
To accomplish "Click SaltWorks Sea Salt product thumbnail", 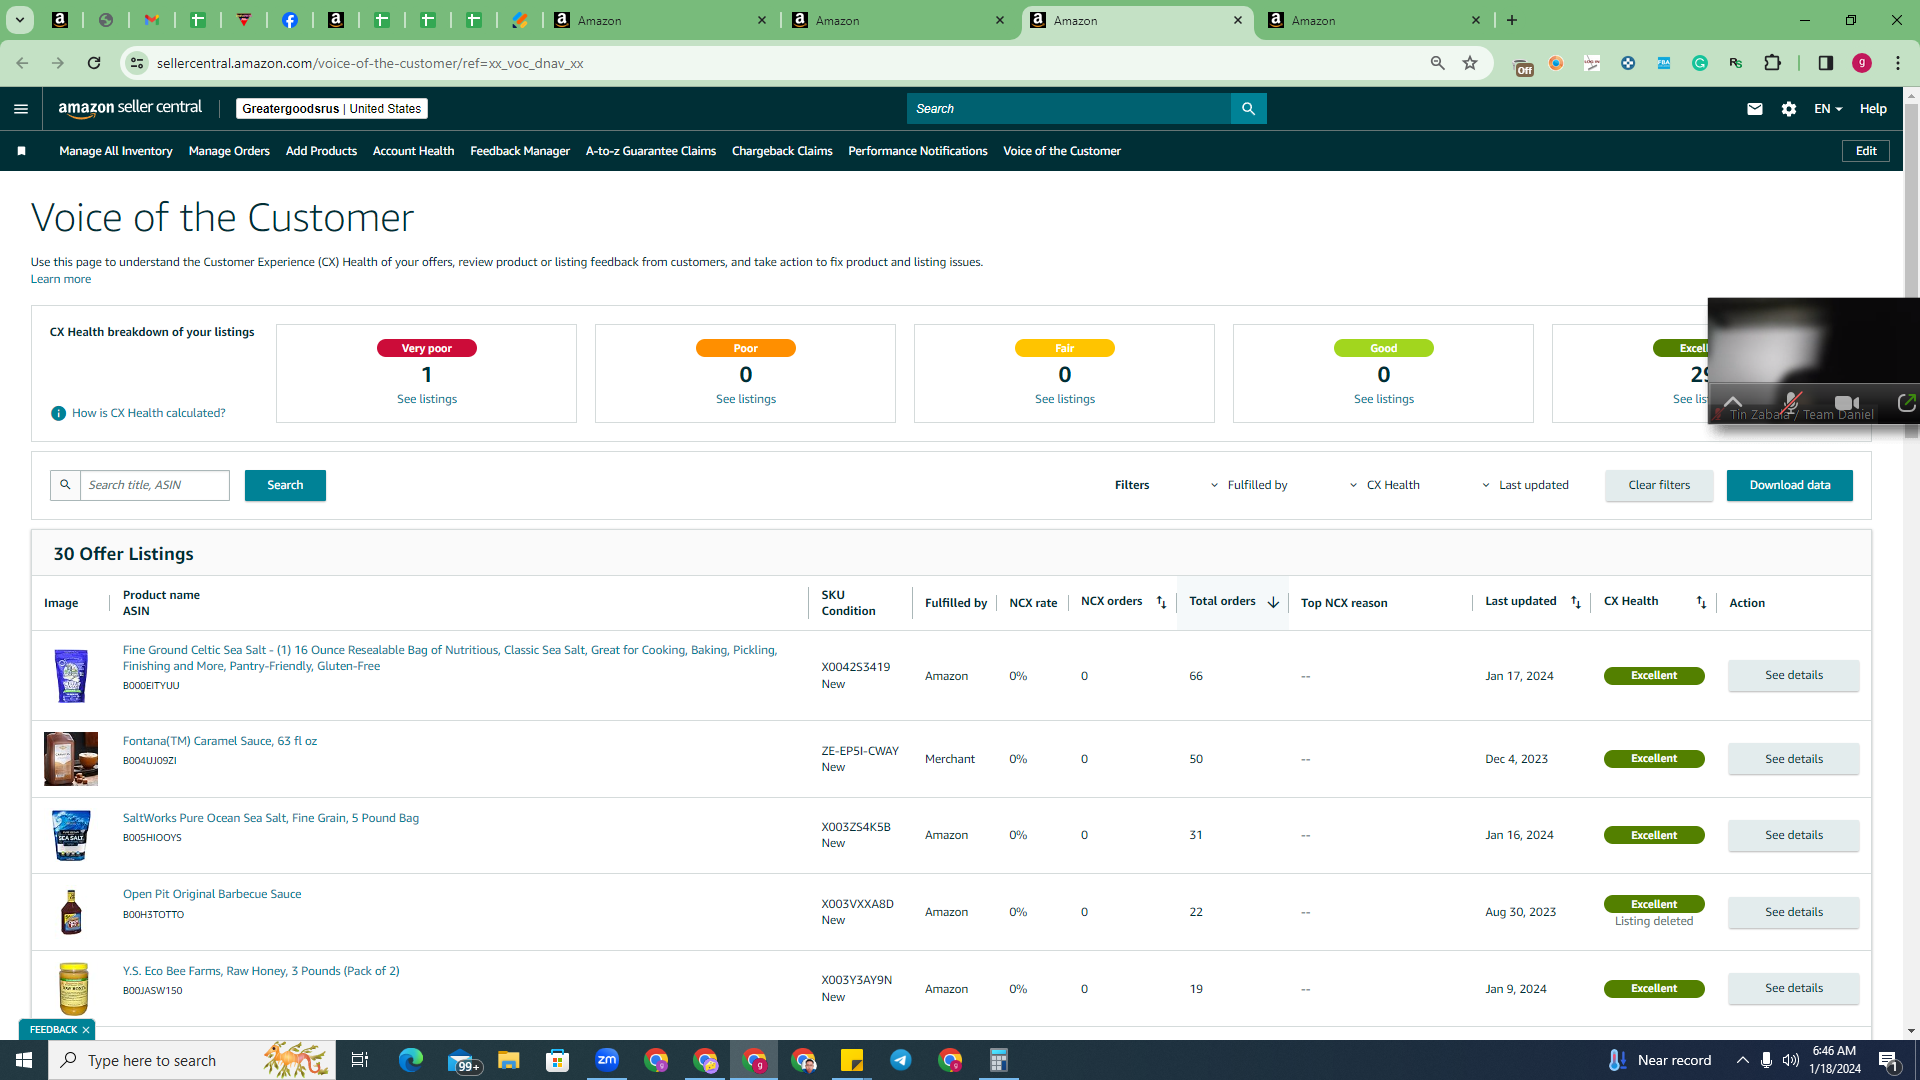I will coord(71,836).
